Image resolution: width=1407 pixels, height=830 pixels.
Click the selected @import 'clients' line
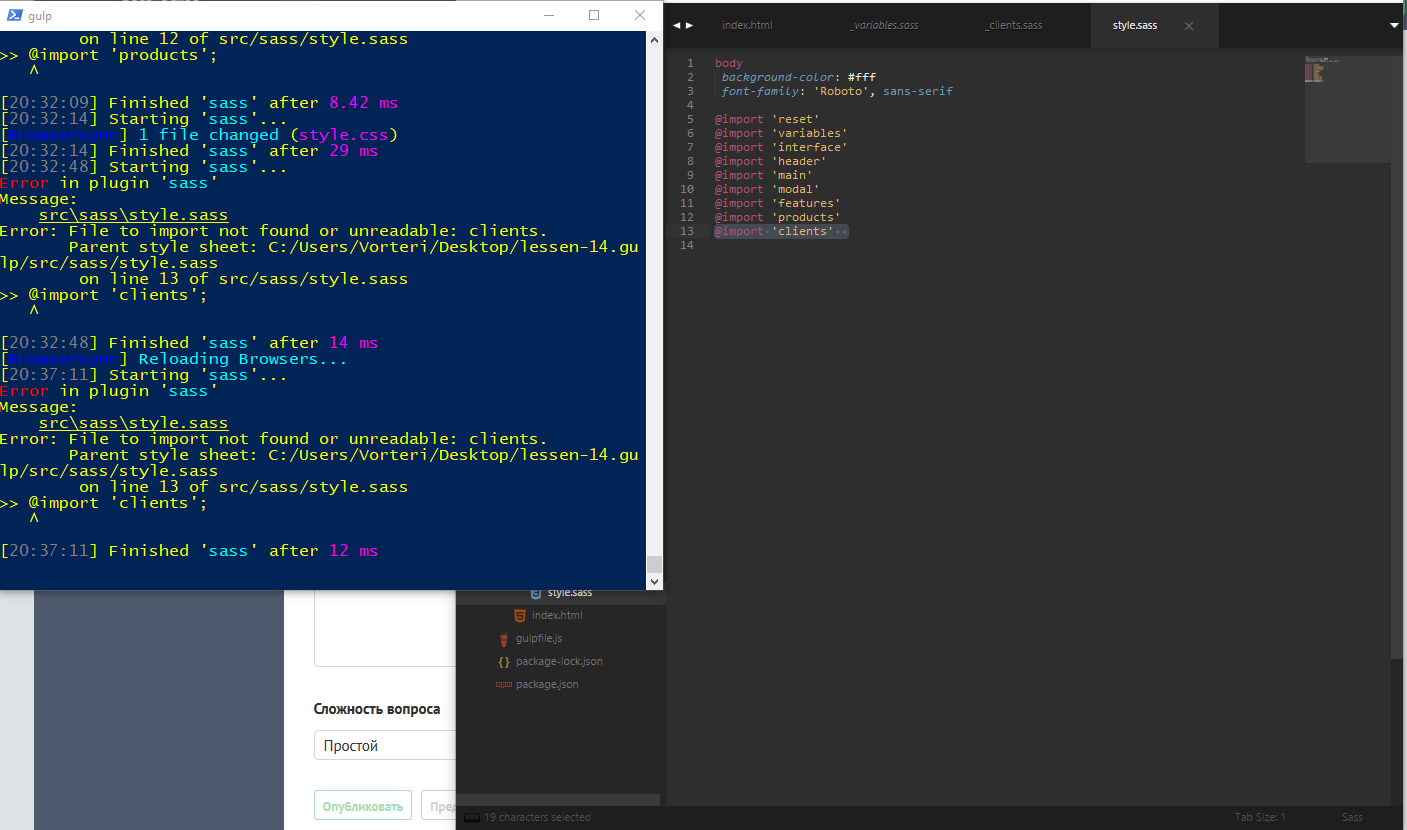tap(781, 231)
